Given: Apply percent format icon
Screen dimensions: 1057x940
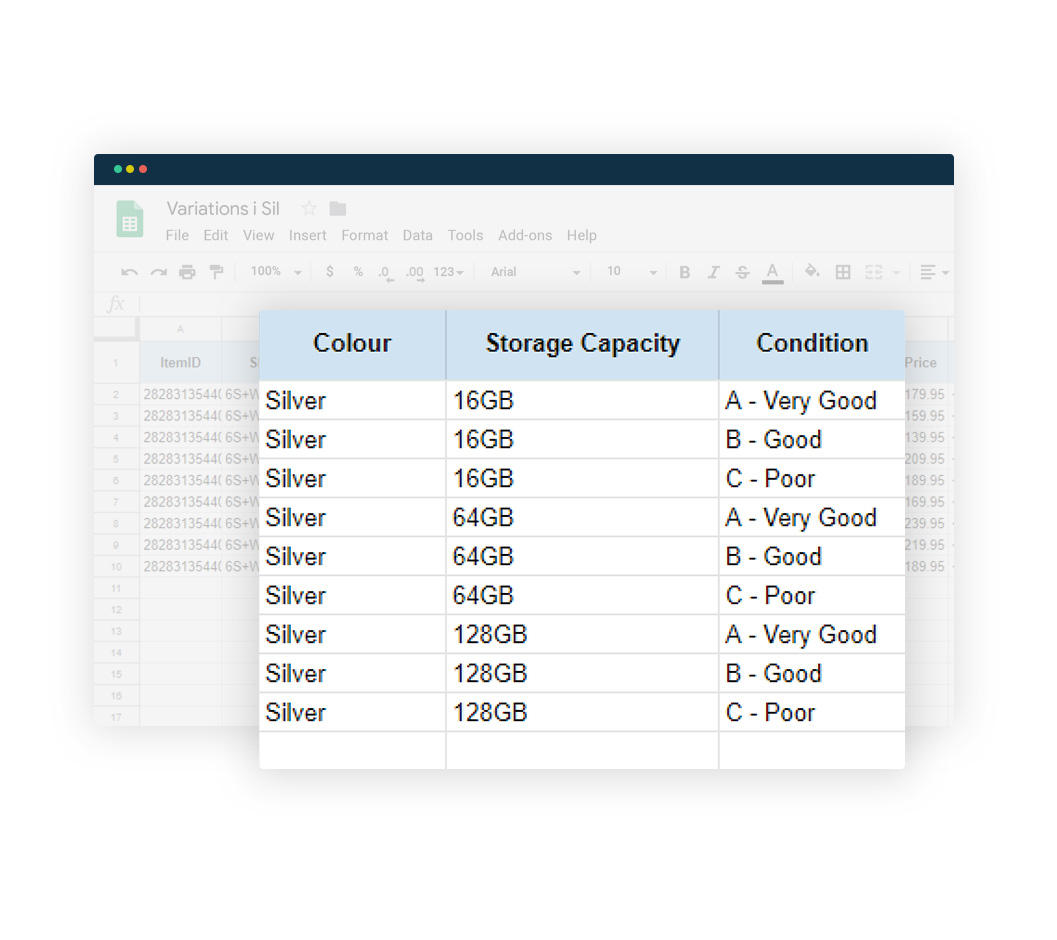Looking at the screenshot, I should tap(357, 271).
